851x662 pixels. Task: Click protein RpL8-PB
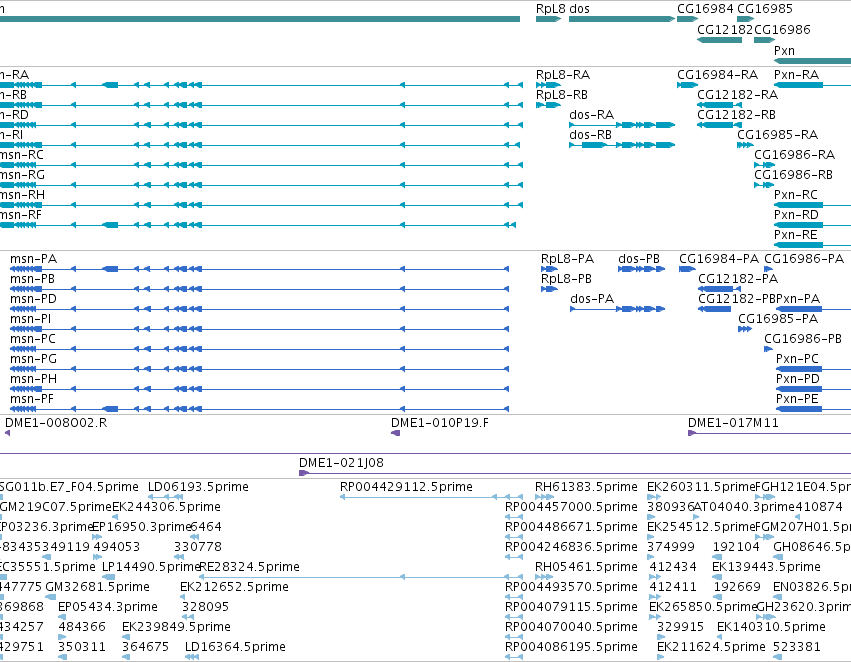point(566,279)
